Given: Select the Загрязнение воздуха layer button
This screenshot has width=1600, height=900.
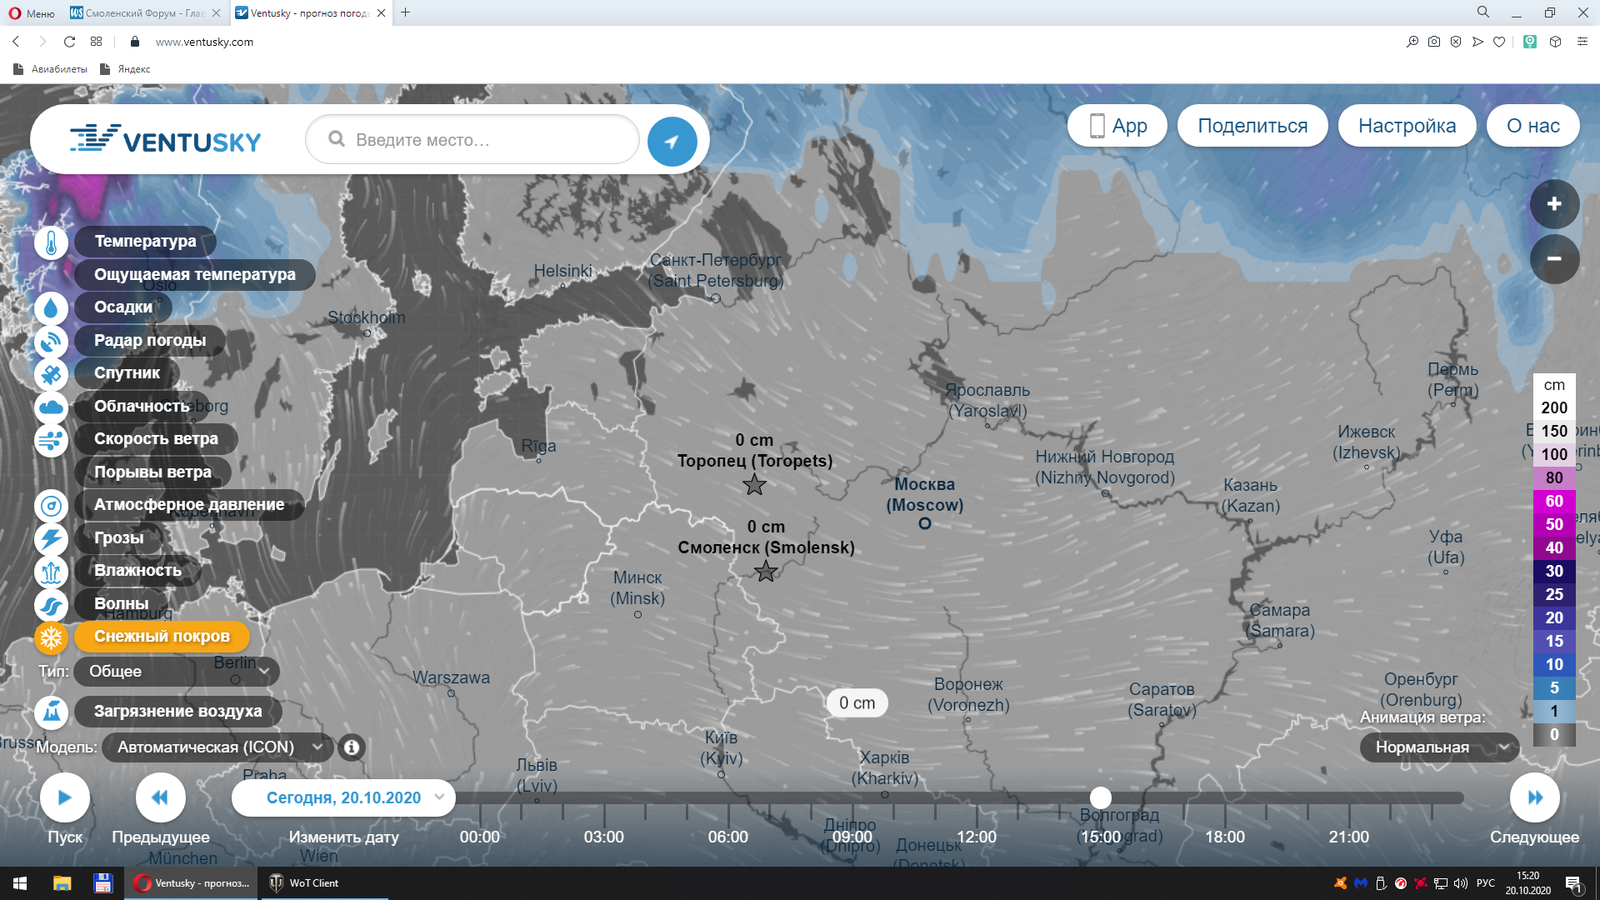Looking at the screenshot, I should click(178, 711).
